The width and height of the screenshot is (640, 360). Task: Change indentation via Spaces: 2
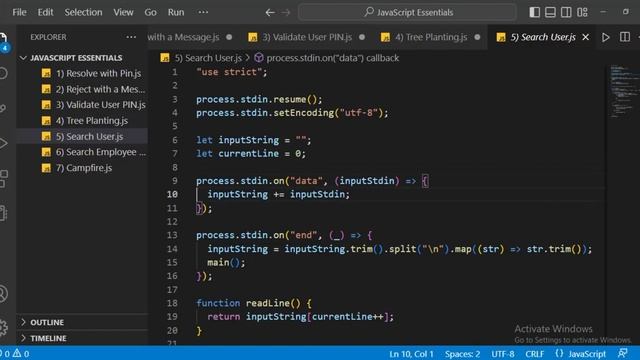pos(462,353)
